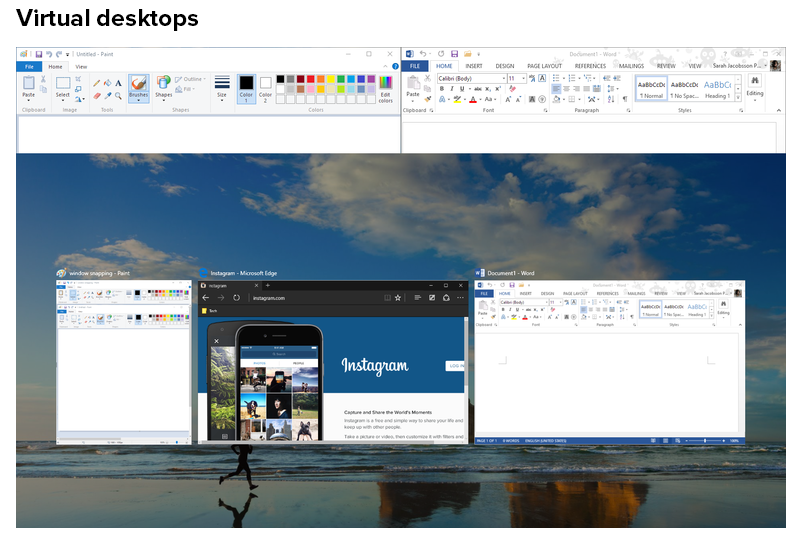Click the Refresh icon in the Edge thumbnail
This screenshot has height=534, width=799.
pyautogui.click(x=236, y=298)
